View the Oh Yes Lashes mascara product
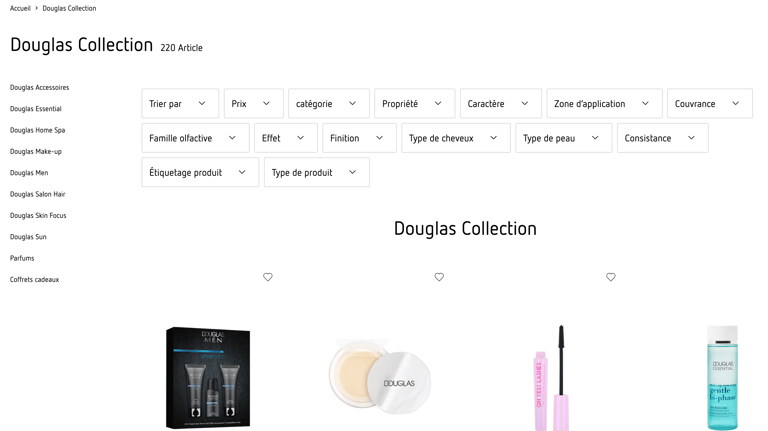Screen dimensions: 768x431 pyautogui.click(x=551, y=378)
